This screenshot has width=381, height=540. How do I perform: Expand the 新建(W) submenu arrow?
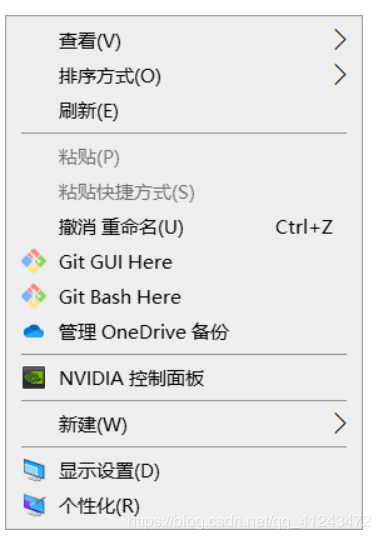coord(340,424)
